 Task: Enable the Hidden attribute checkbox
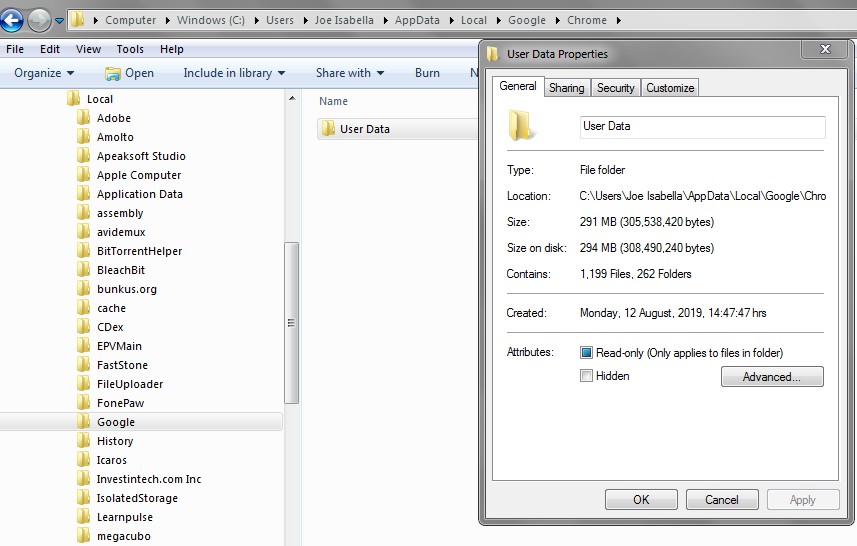[x=586, y=375]
